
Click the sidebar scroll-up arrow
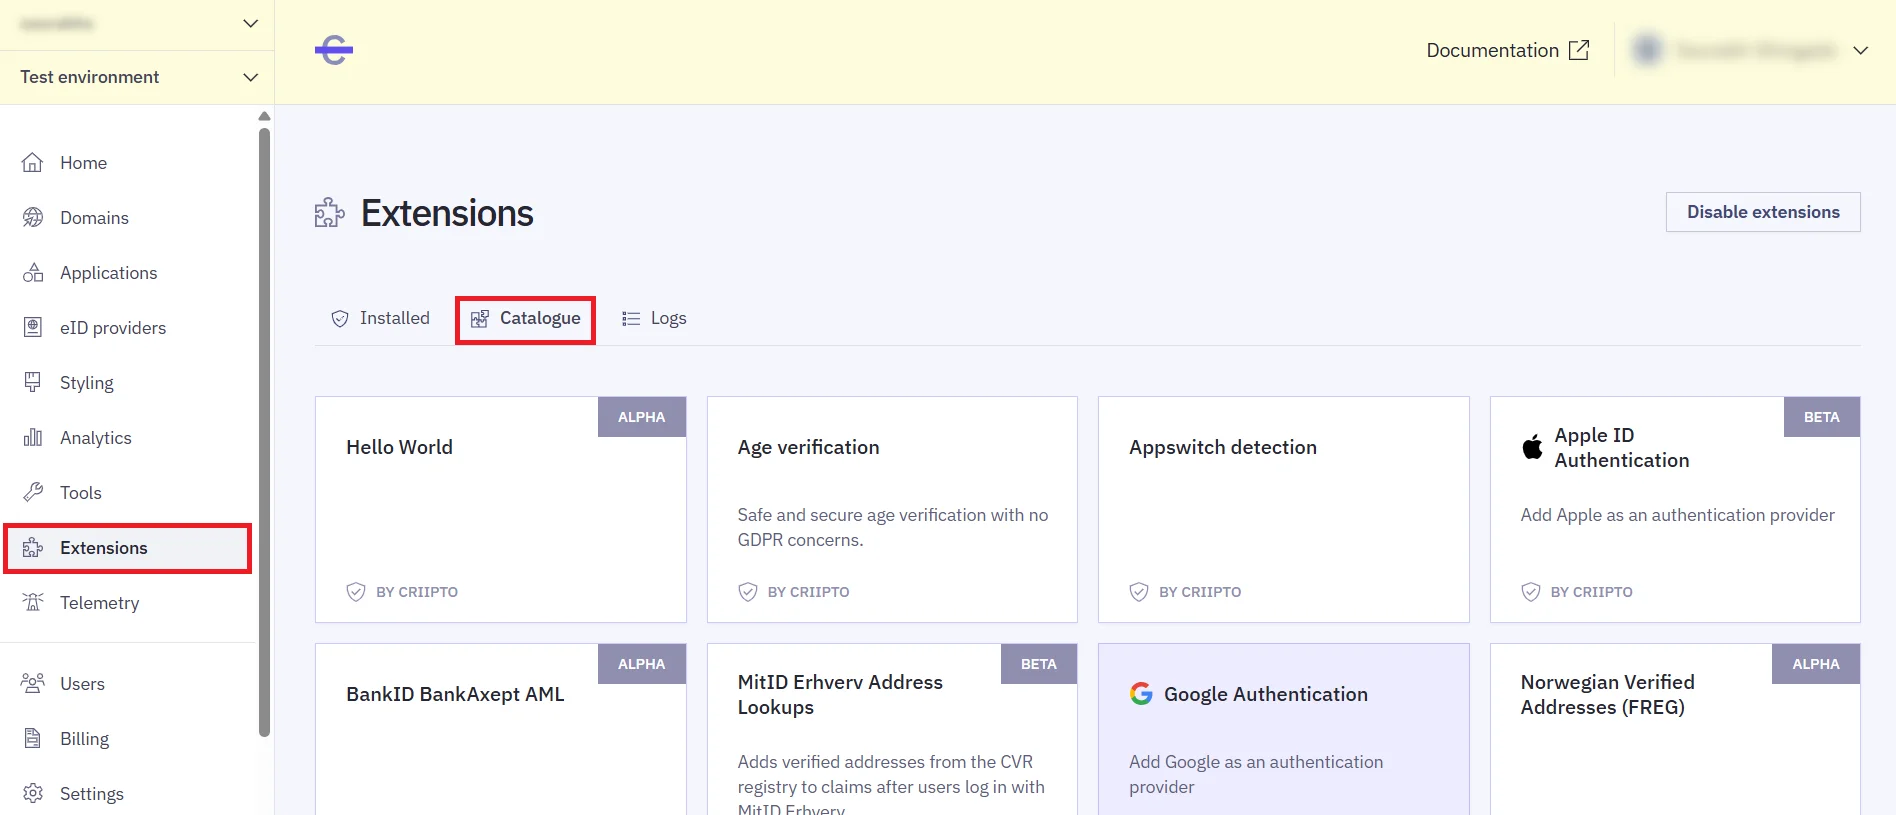pos(264,116)
